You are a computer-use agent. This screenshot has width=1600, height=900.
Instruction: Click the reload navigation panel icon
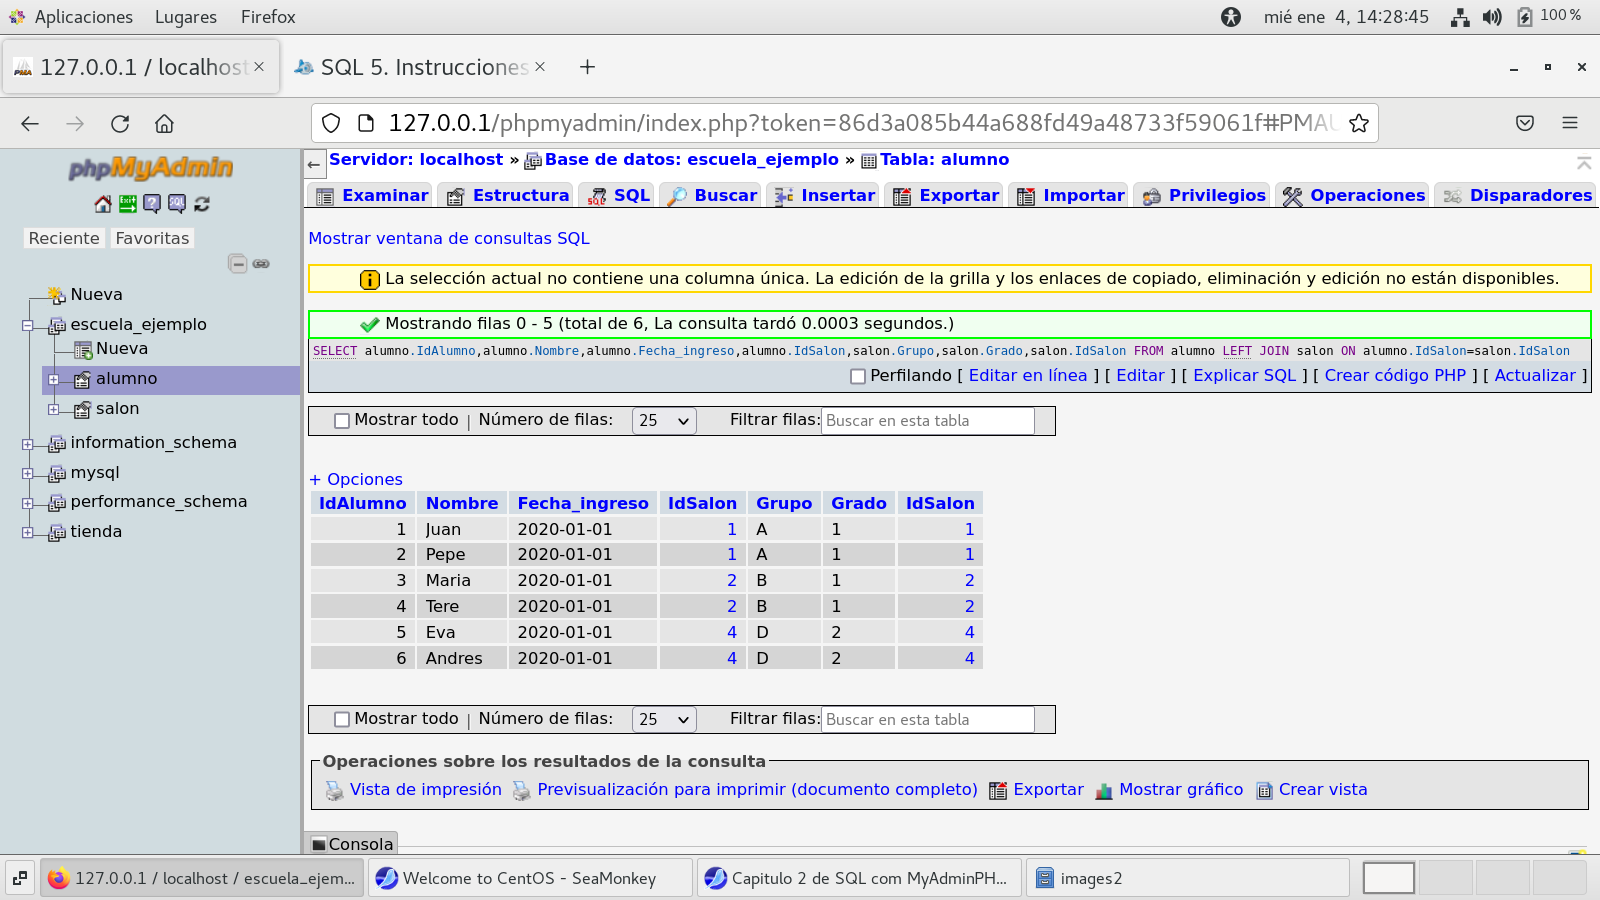click(202, 204)
